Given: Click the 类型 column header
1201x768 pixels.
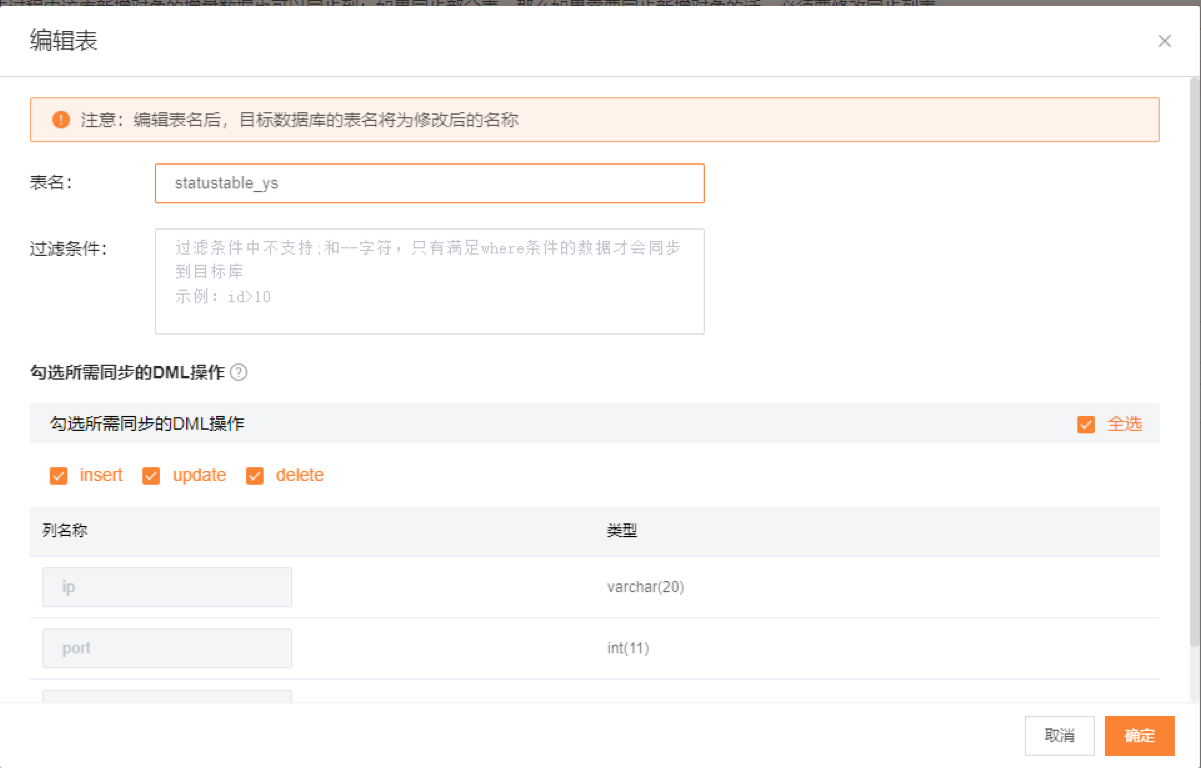Looking at the screenshot, I should click(621, 531).
